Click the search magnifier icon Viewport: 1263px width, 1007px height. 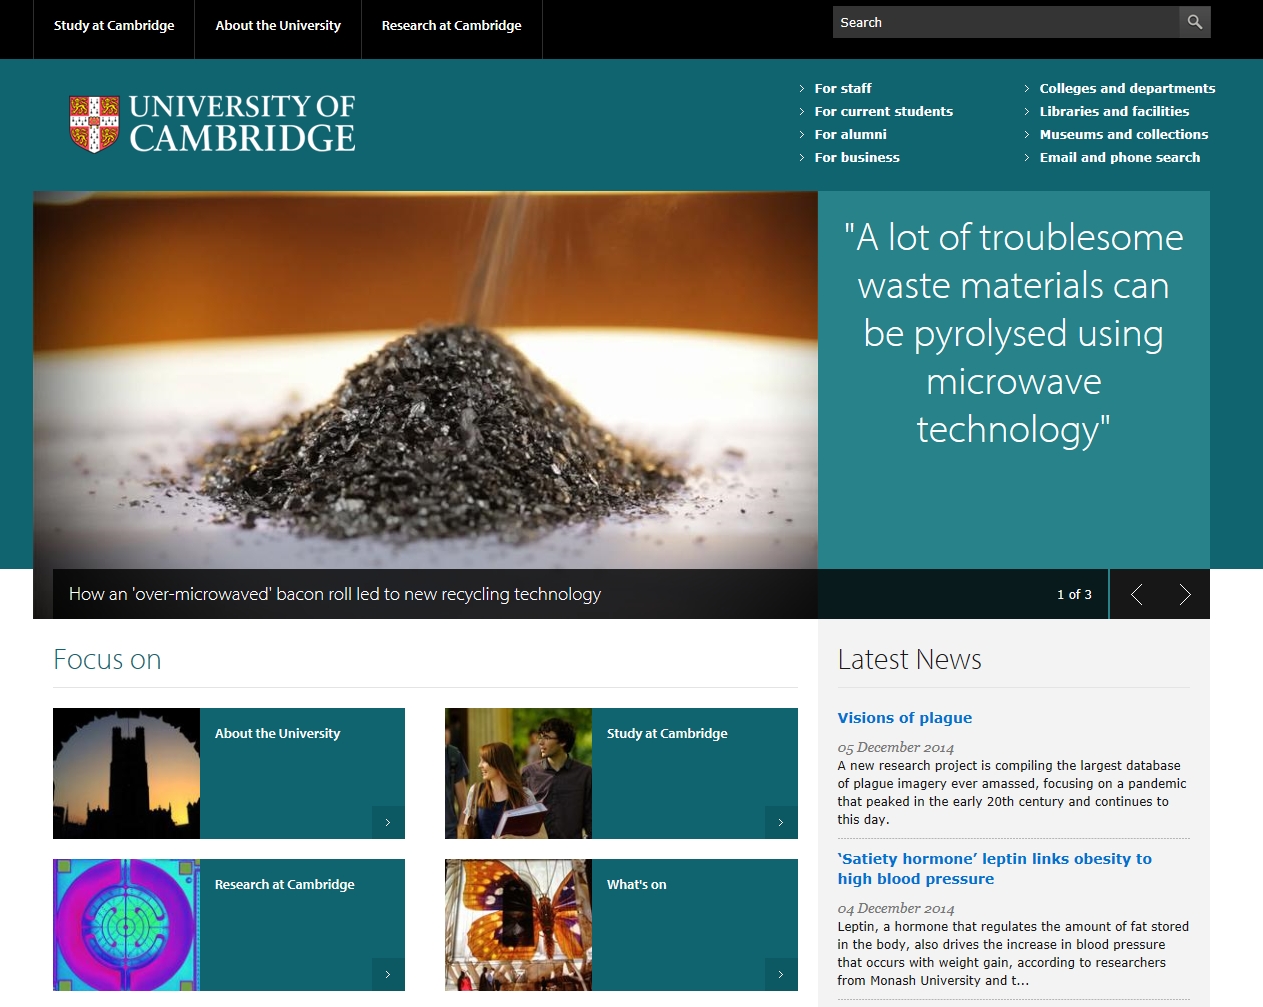1194,22
